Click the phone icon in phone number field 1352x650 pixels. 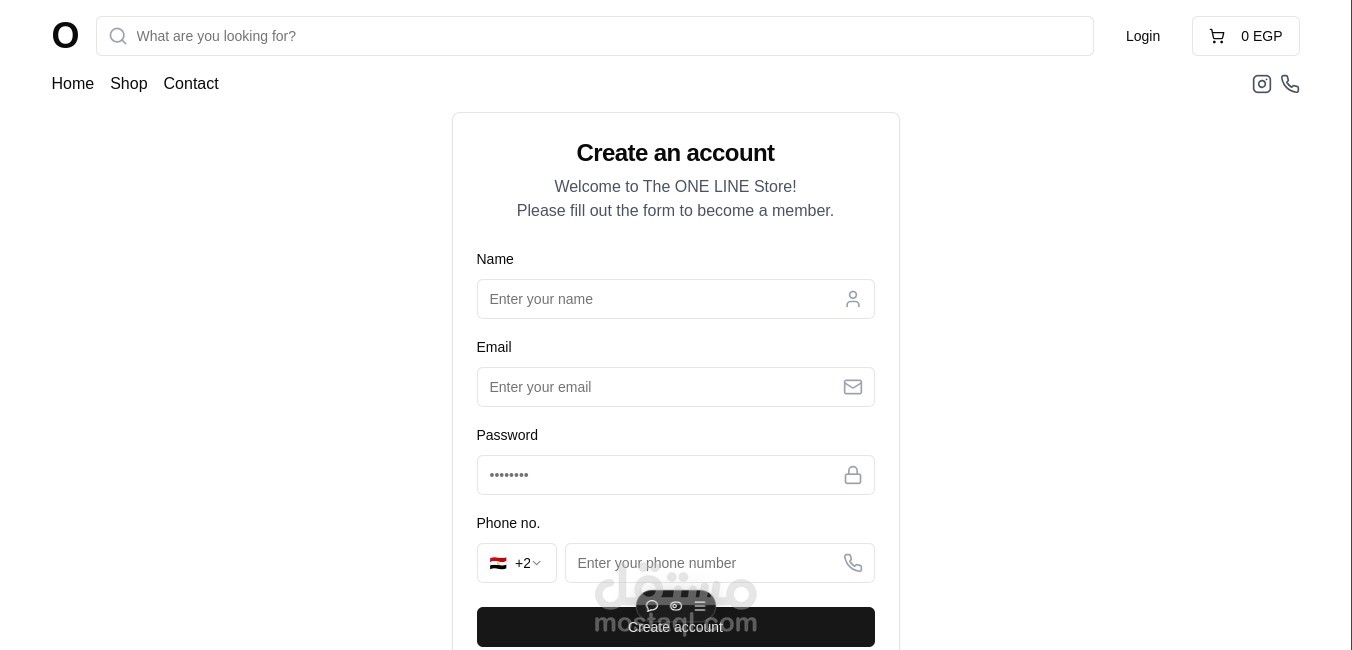coord(853,563)
